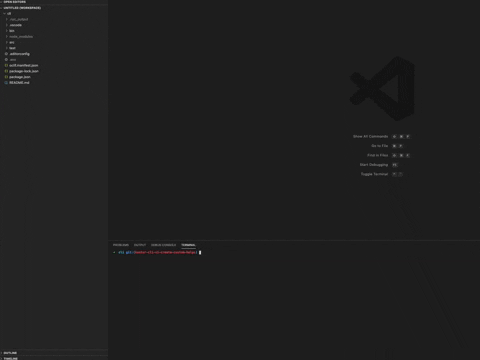Click the JSON icon beside package.json
This screenshot has width=480, height=360.
click(6, 77)
